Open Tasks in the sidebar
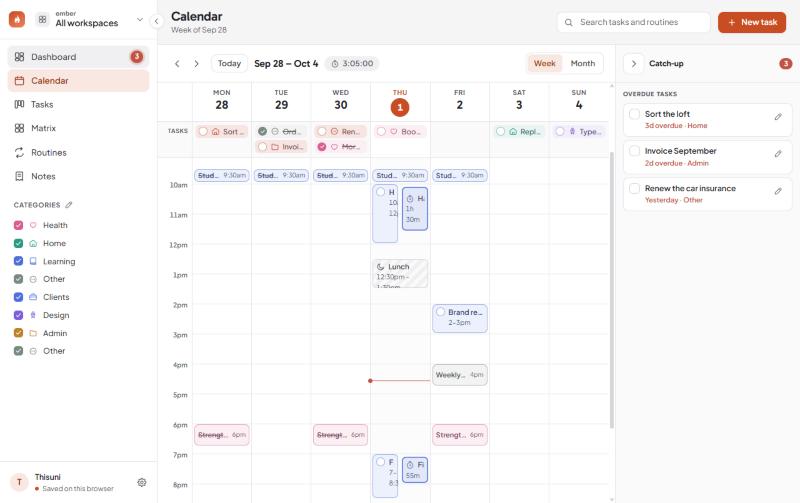 78,105
